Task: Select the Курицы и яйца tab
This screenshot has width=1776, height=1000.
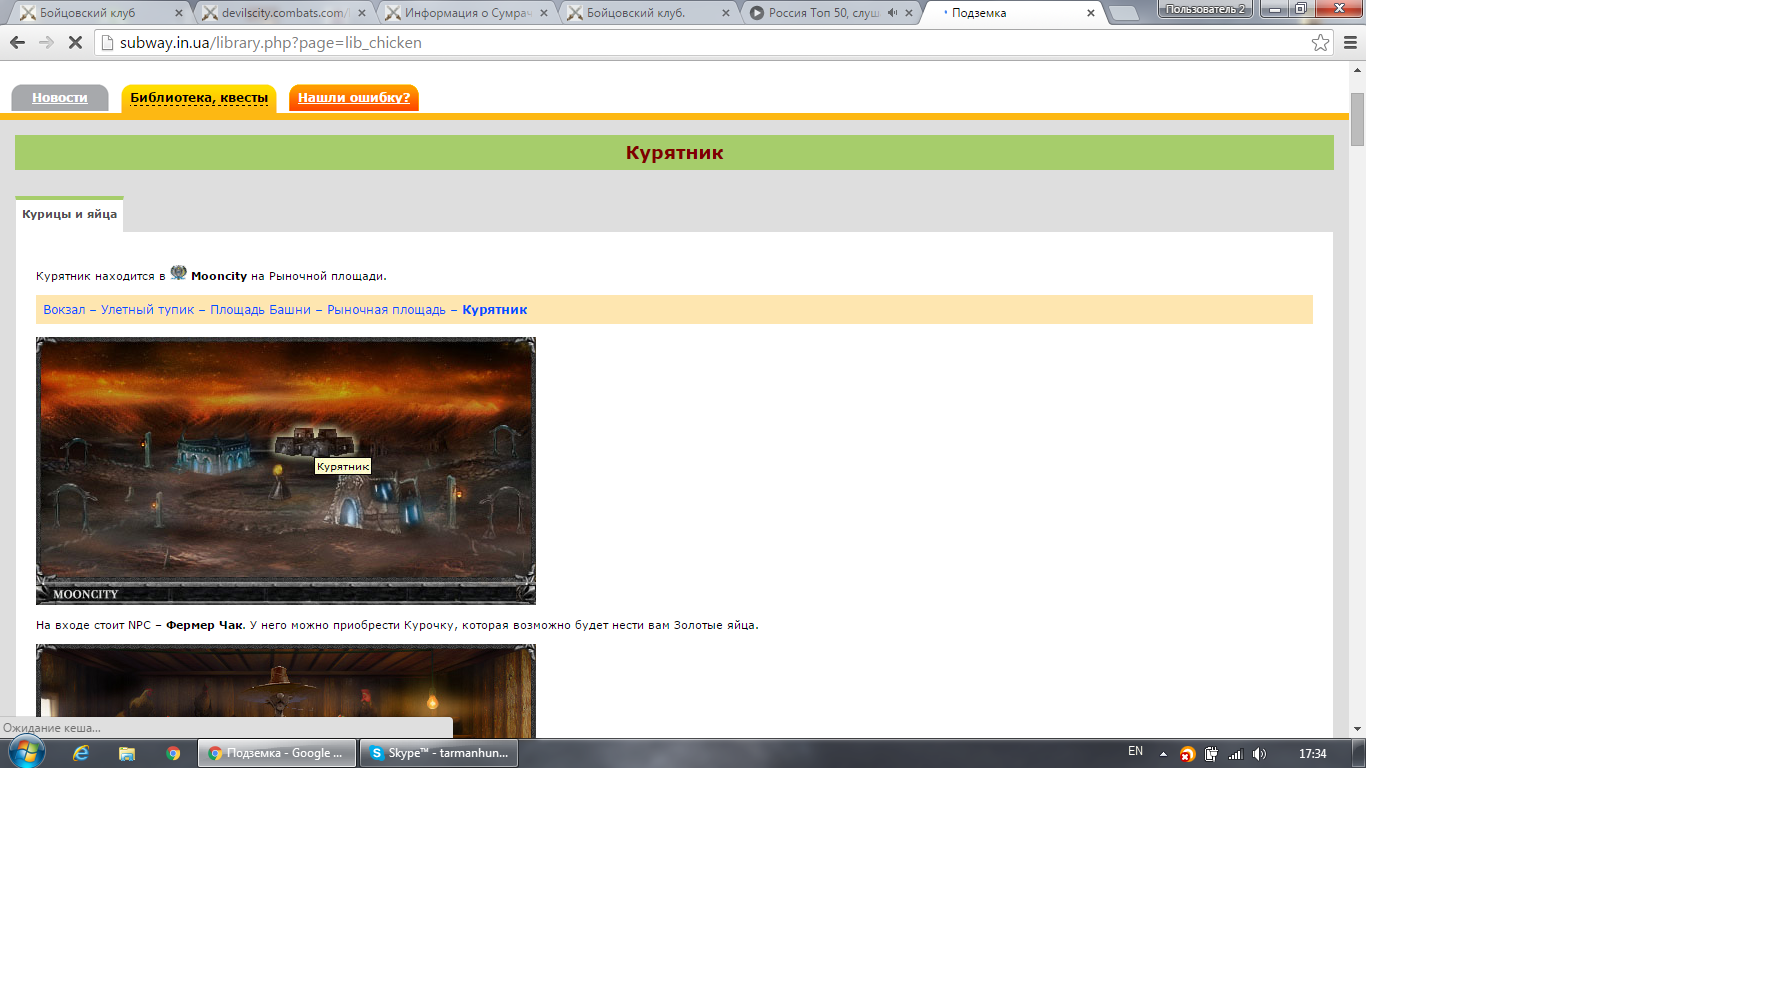Action: 69,214
